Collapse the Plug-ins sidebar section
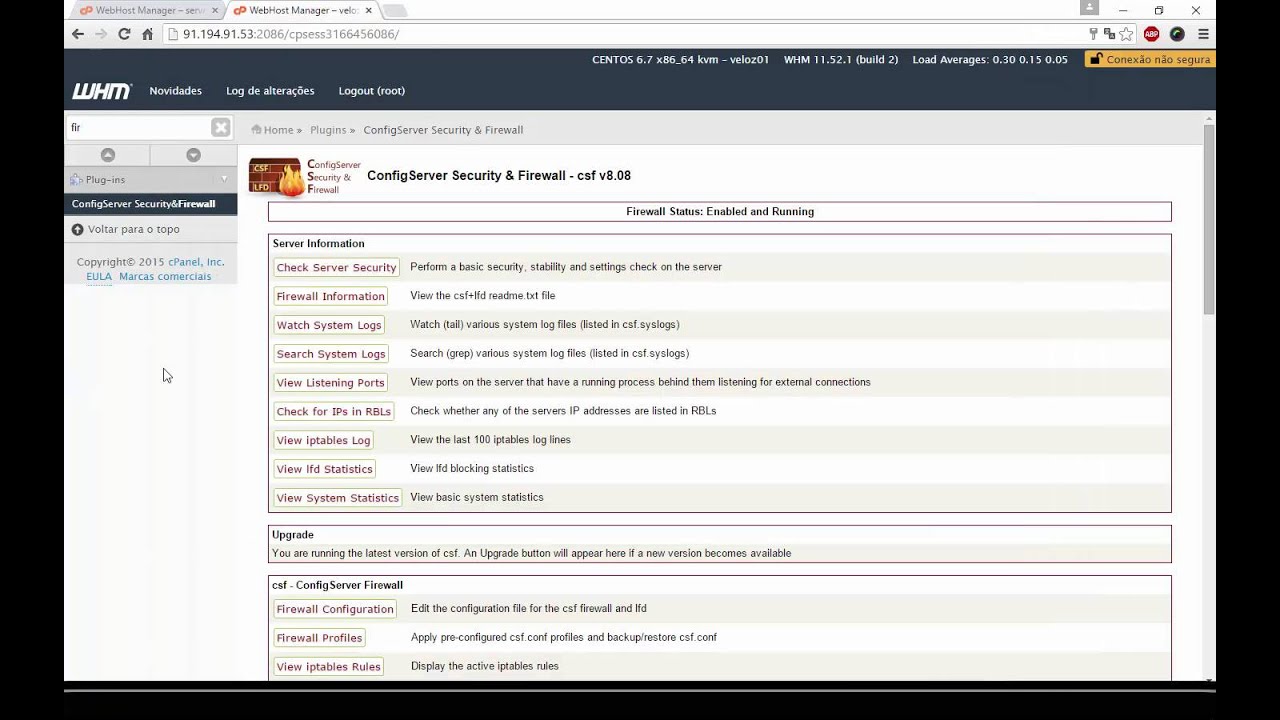The image size is (1280, 720). 224,180
